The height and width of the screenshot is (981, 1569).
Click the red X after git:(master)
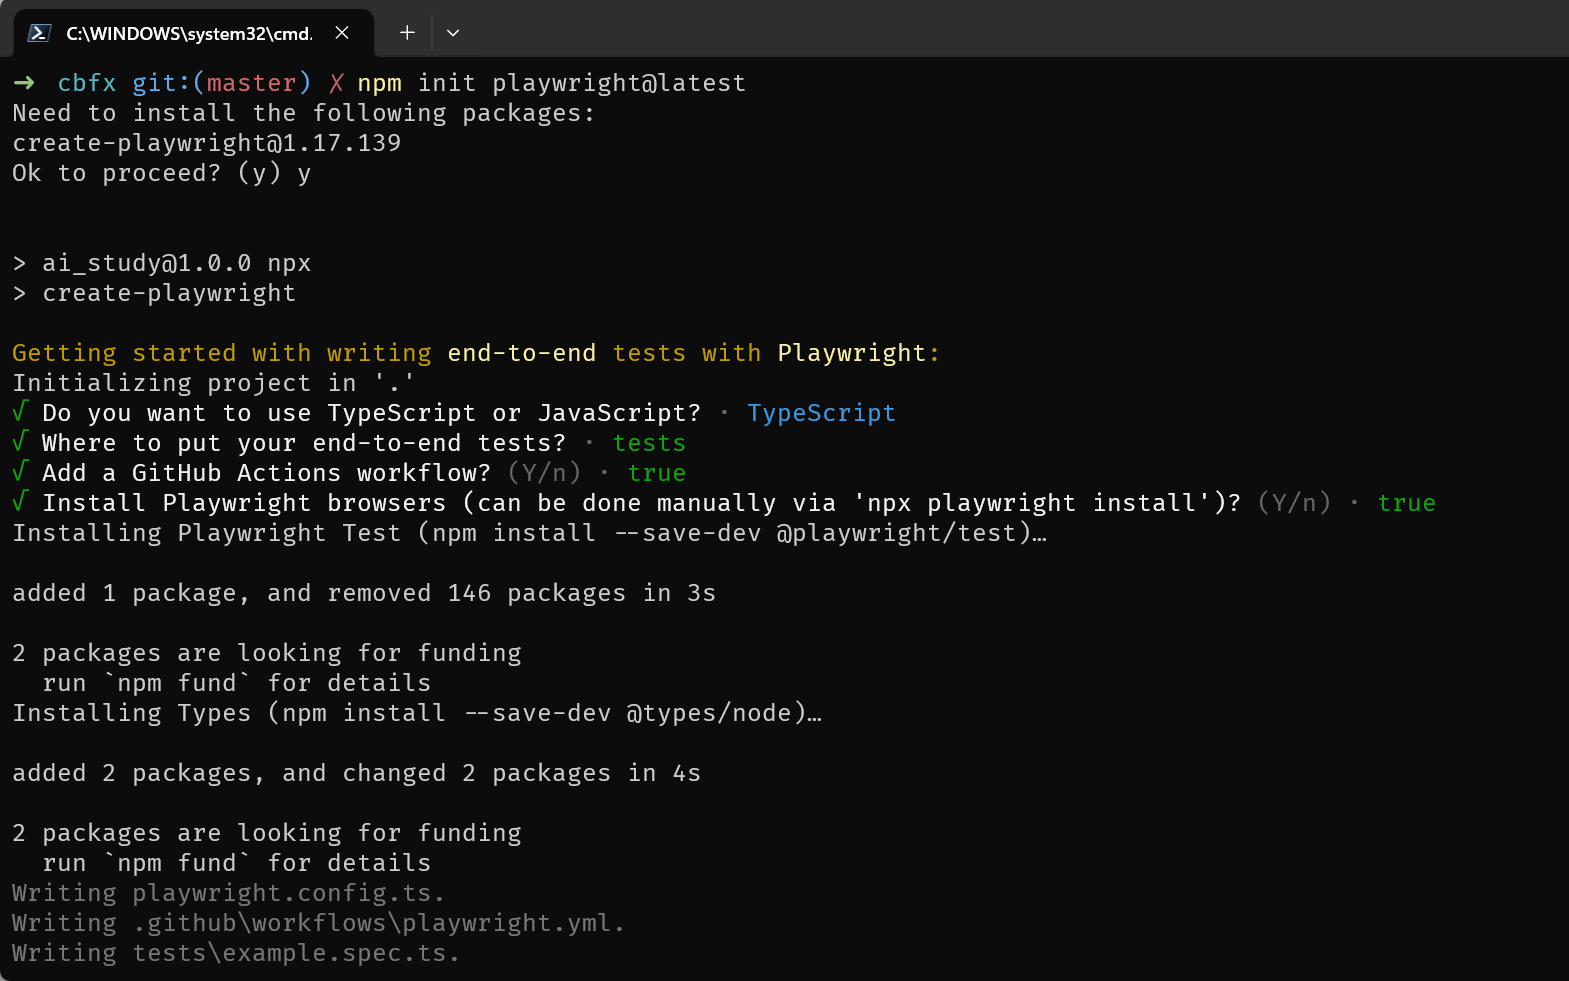coord(336,83)
